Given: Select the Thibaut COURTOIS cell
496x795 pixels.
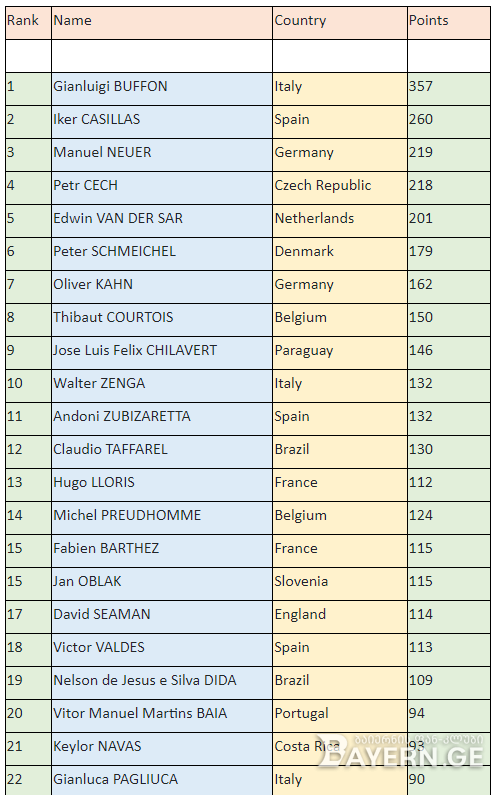Looking at the screenshot, I should click(x=162, y=319).
